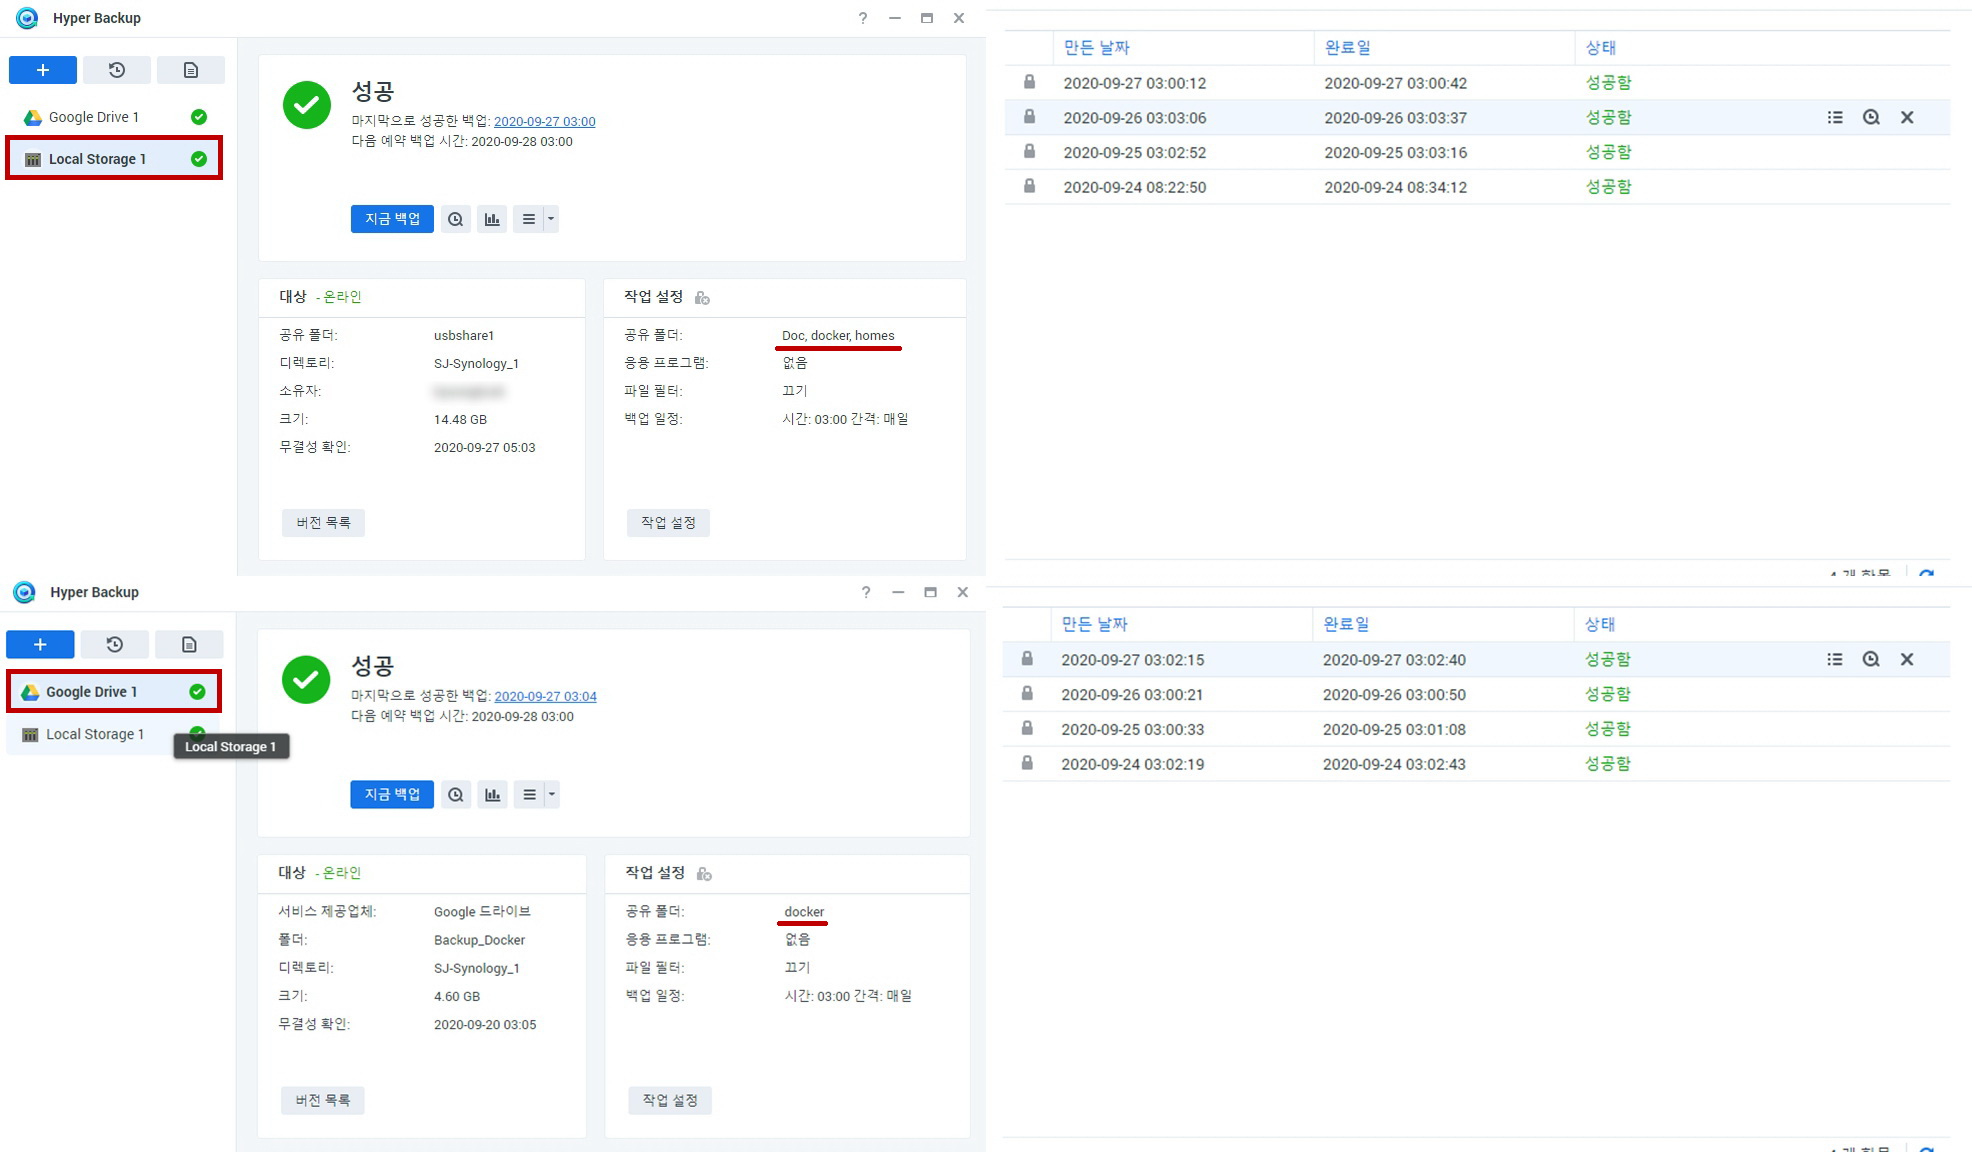Click 만든 날짜 column header in top version list
The width and height of the screenshot is (1972, 1152).
(x=1096, y=47)
